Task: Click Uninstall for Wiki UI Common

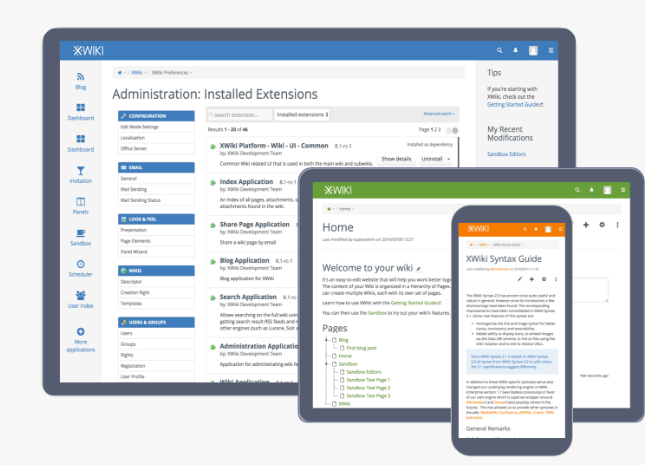Action: coord(432,159)
